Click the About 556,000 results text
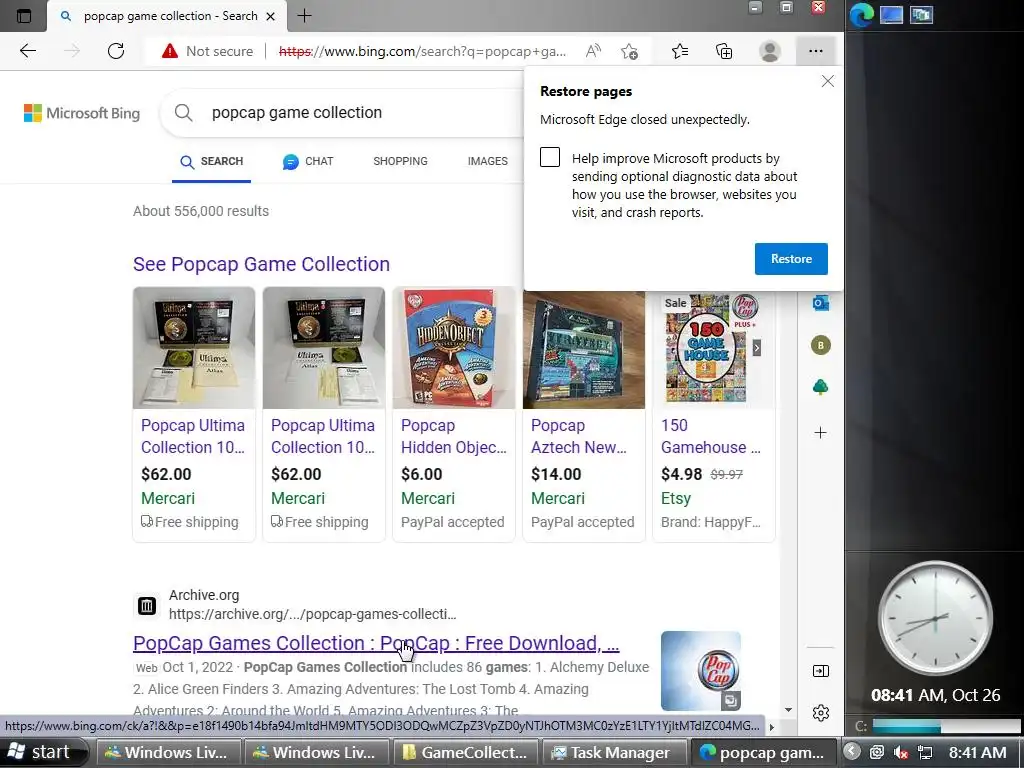This screenshot has height=768, width=1024. [201, 211]
